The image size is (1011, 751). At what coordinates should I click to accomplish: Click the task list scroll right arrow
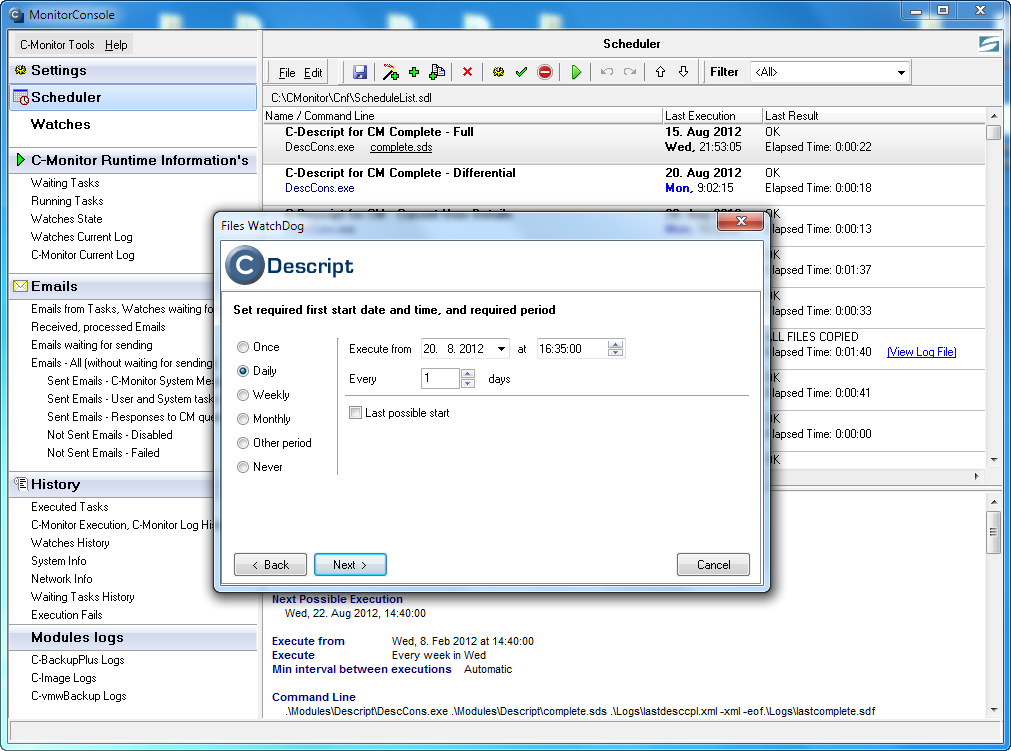point(976,476)
